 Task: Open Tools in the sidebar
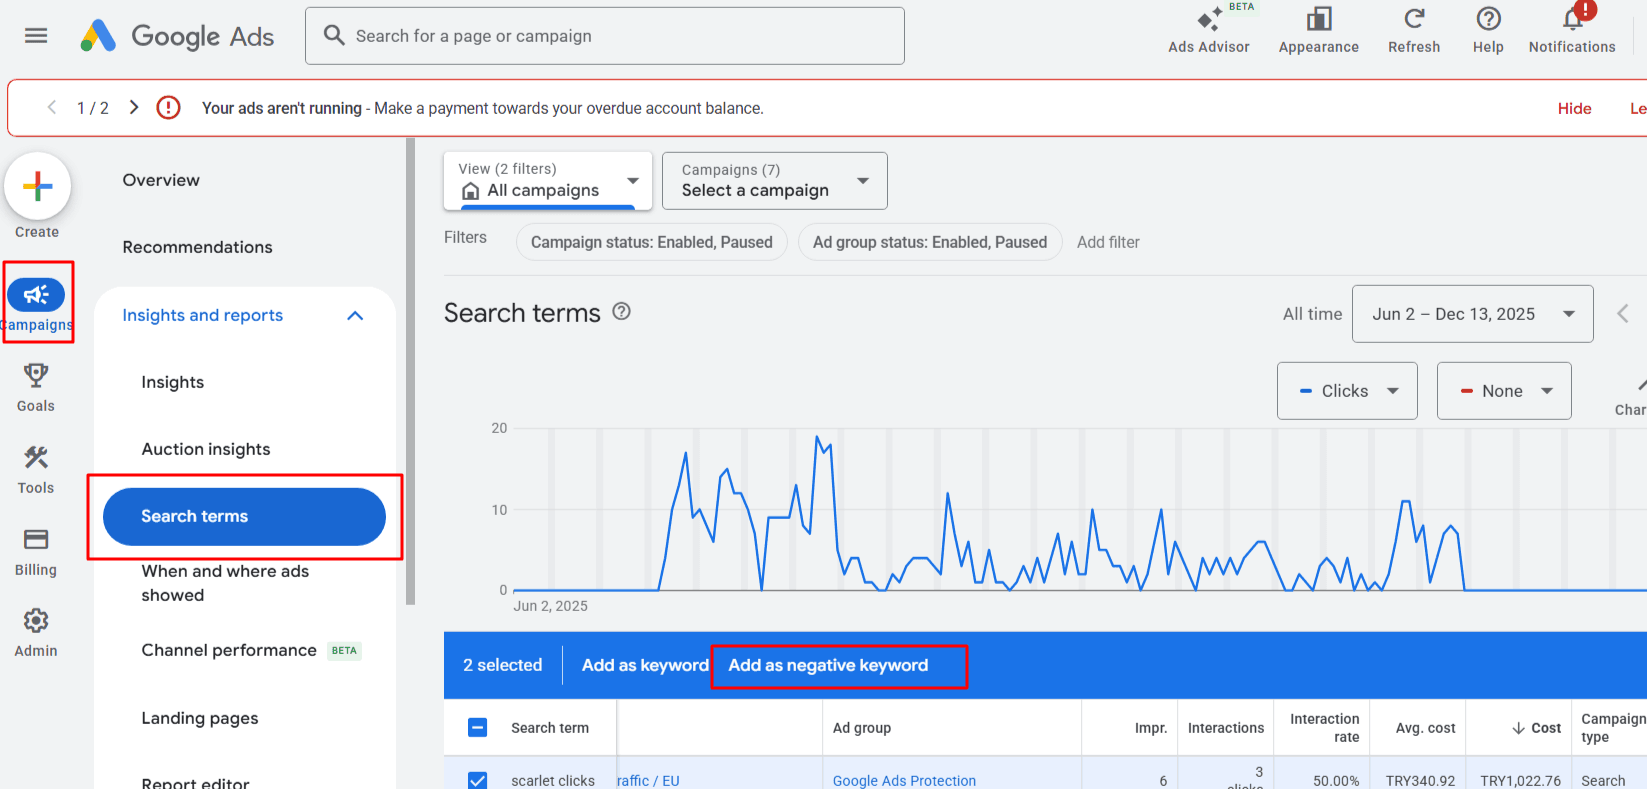point(36,469)
